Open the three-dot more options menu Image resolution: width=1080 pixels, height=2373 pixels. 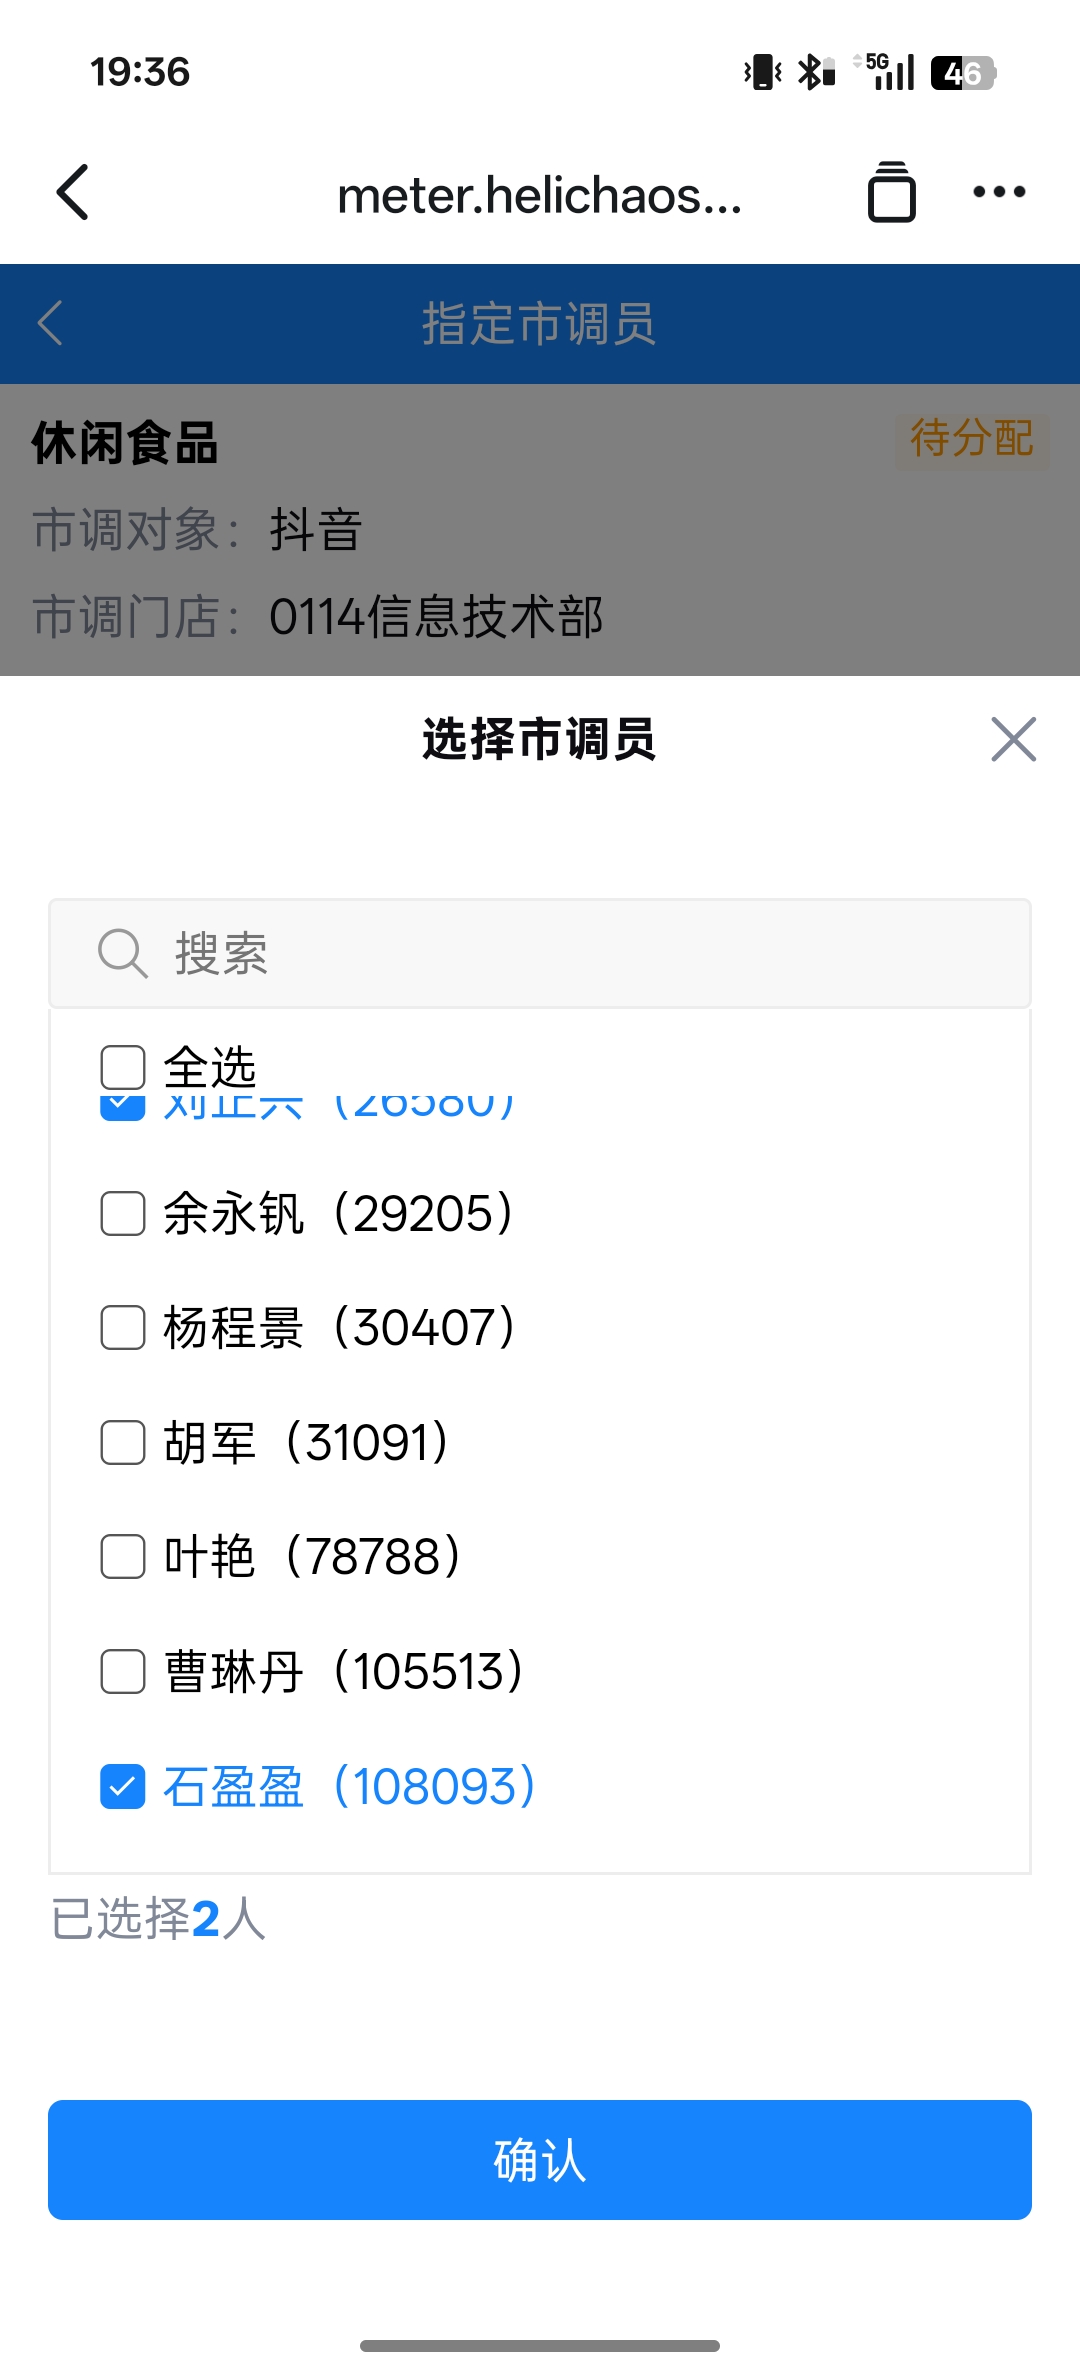coord(999,192)
